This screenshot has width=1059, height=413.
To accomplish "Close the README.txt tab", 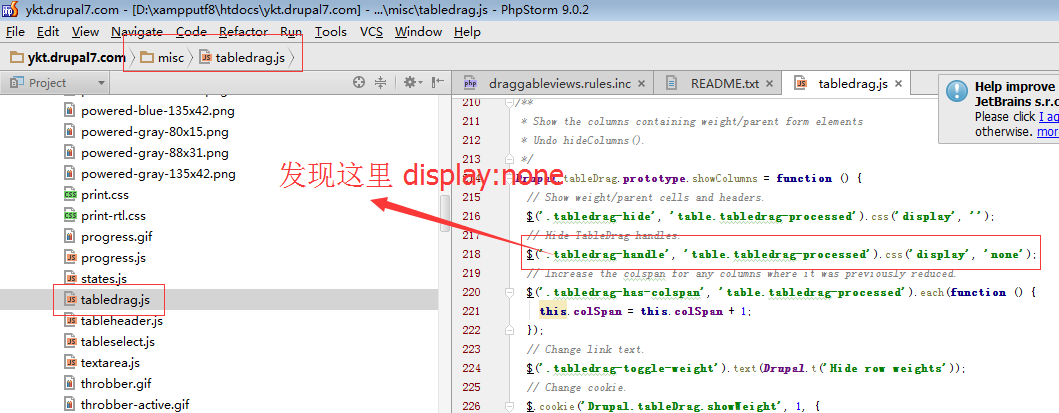I will click(770, 84).
